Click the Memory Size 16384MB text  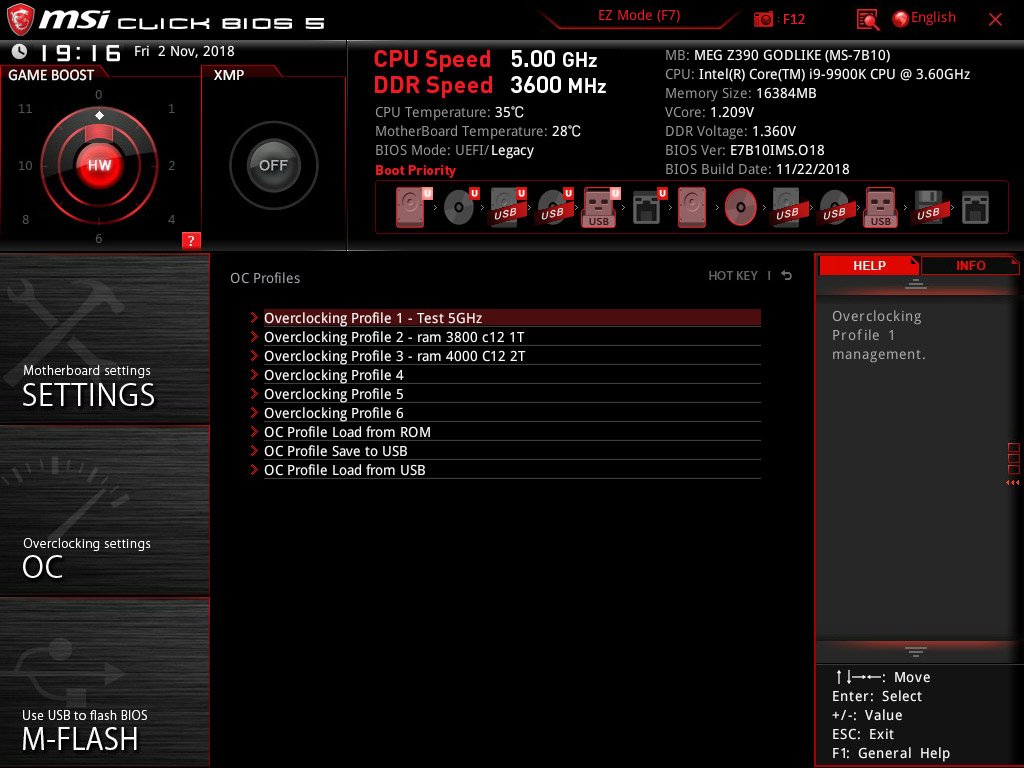(741, 93)
